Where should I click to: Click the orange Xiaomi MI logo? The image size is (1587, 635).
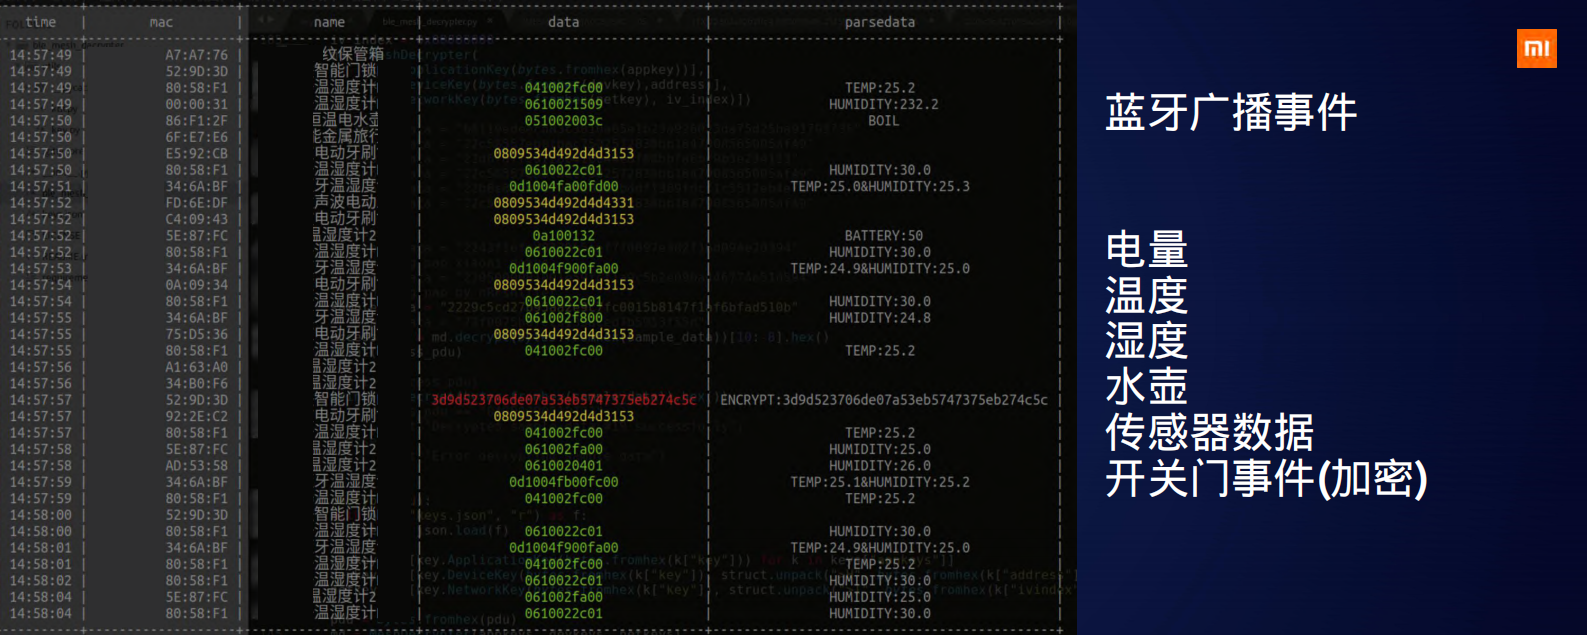(1536, 48)
